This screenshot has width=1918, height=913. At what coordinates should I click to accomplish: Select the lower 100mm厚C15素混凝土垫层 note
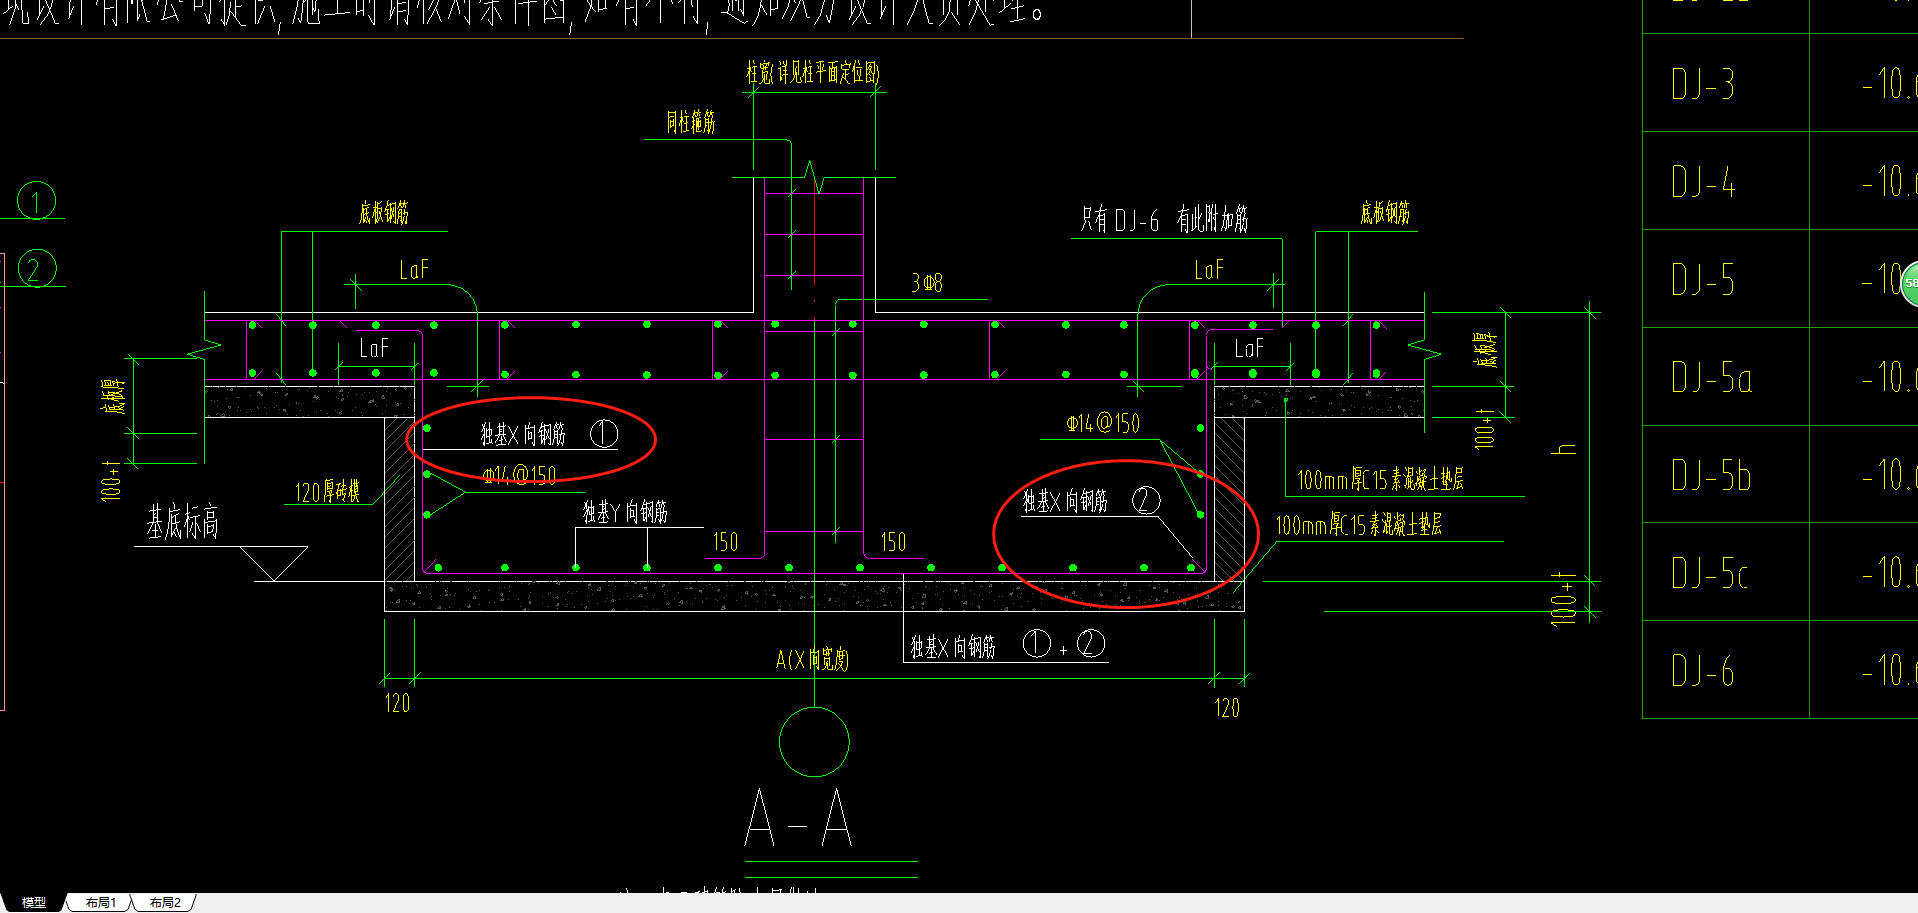(1358, 525)
